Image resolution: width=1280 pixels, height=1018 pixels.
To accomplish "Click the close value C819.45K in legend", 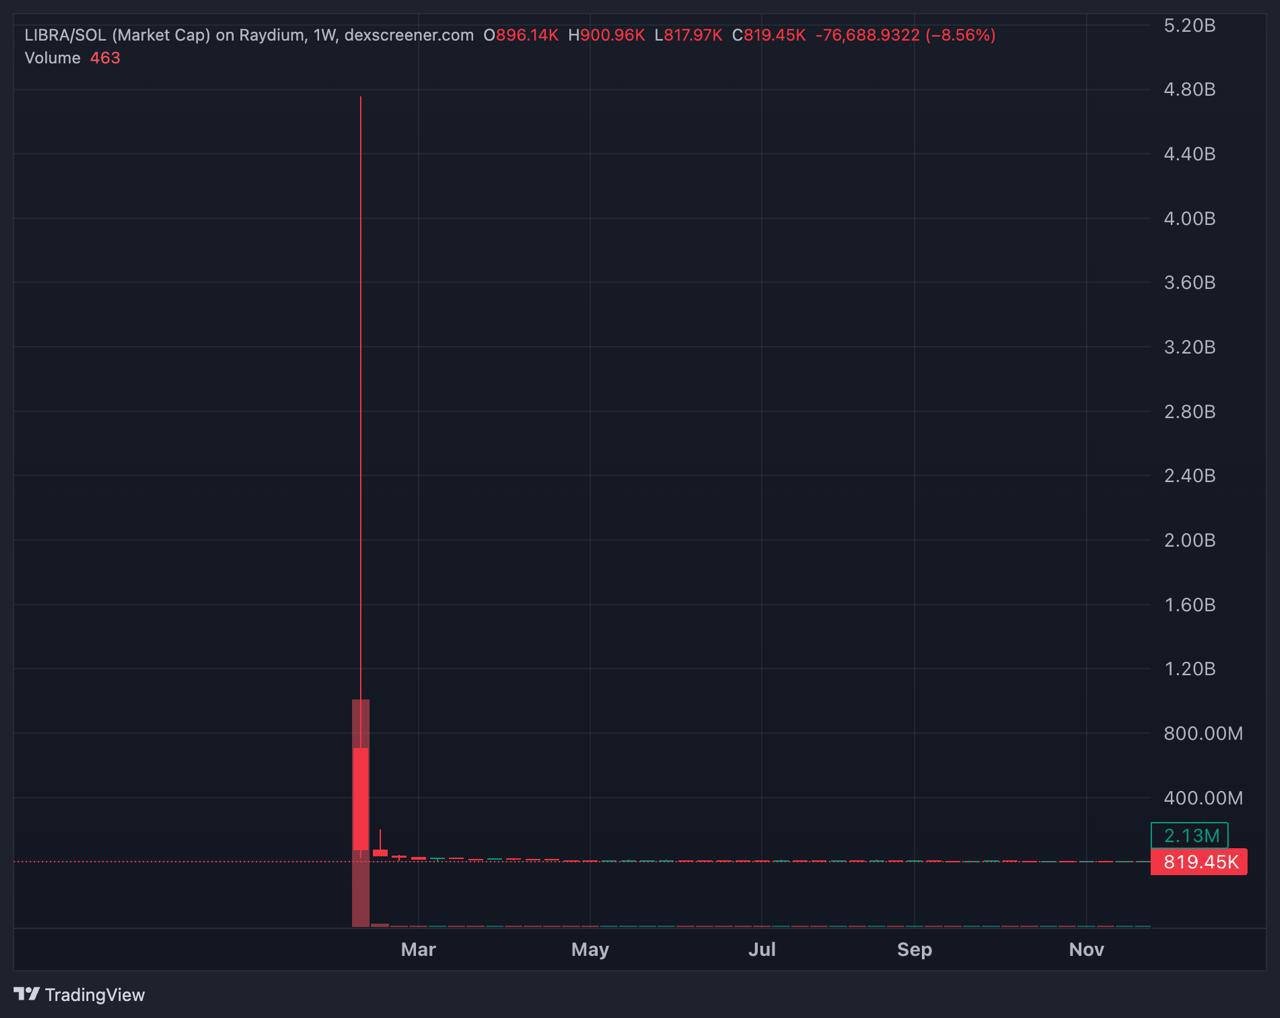I will point(769,35).
